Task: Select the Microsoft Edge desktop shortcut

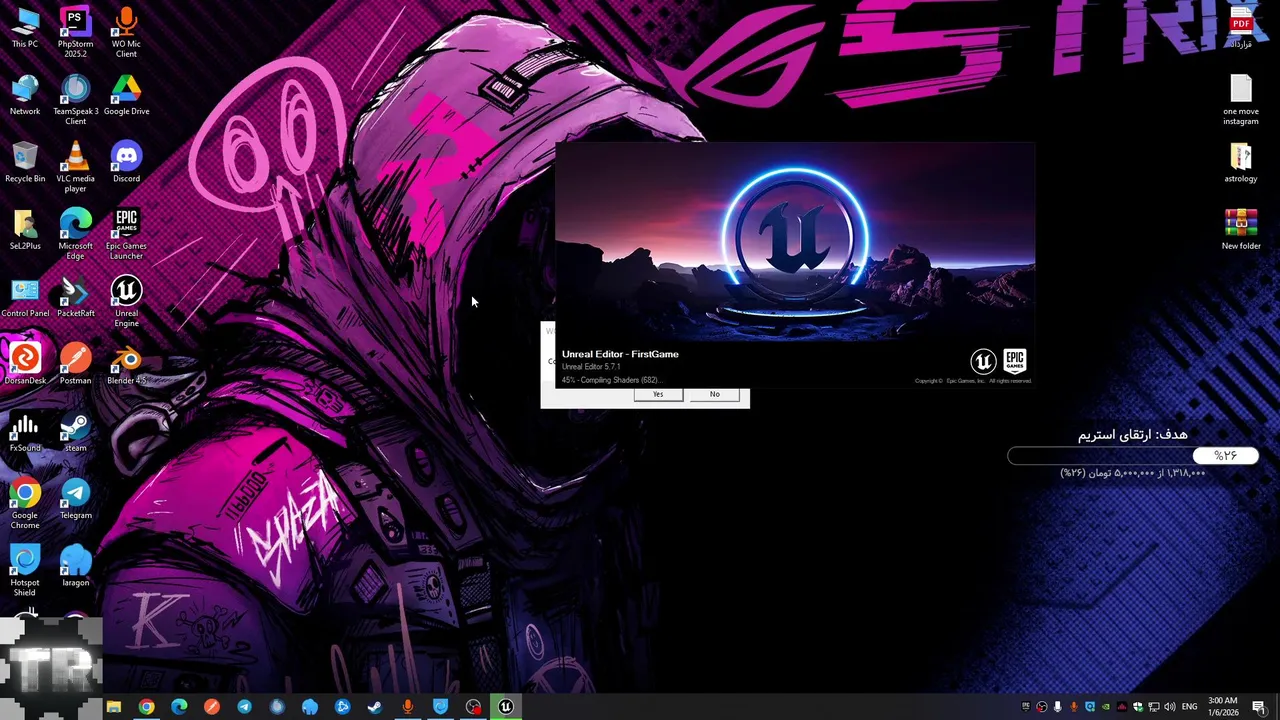Action: pos(75,234)
